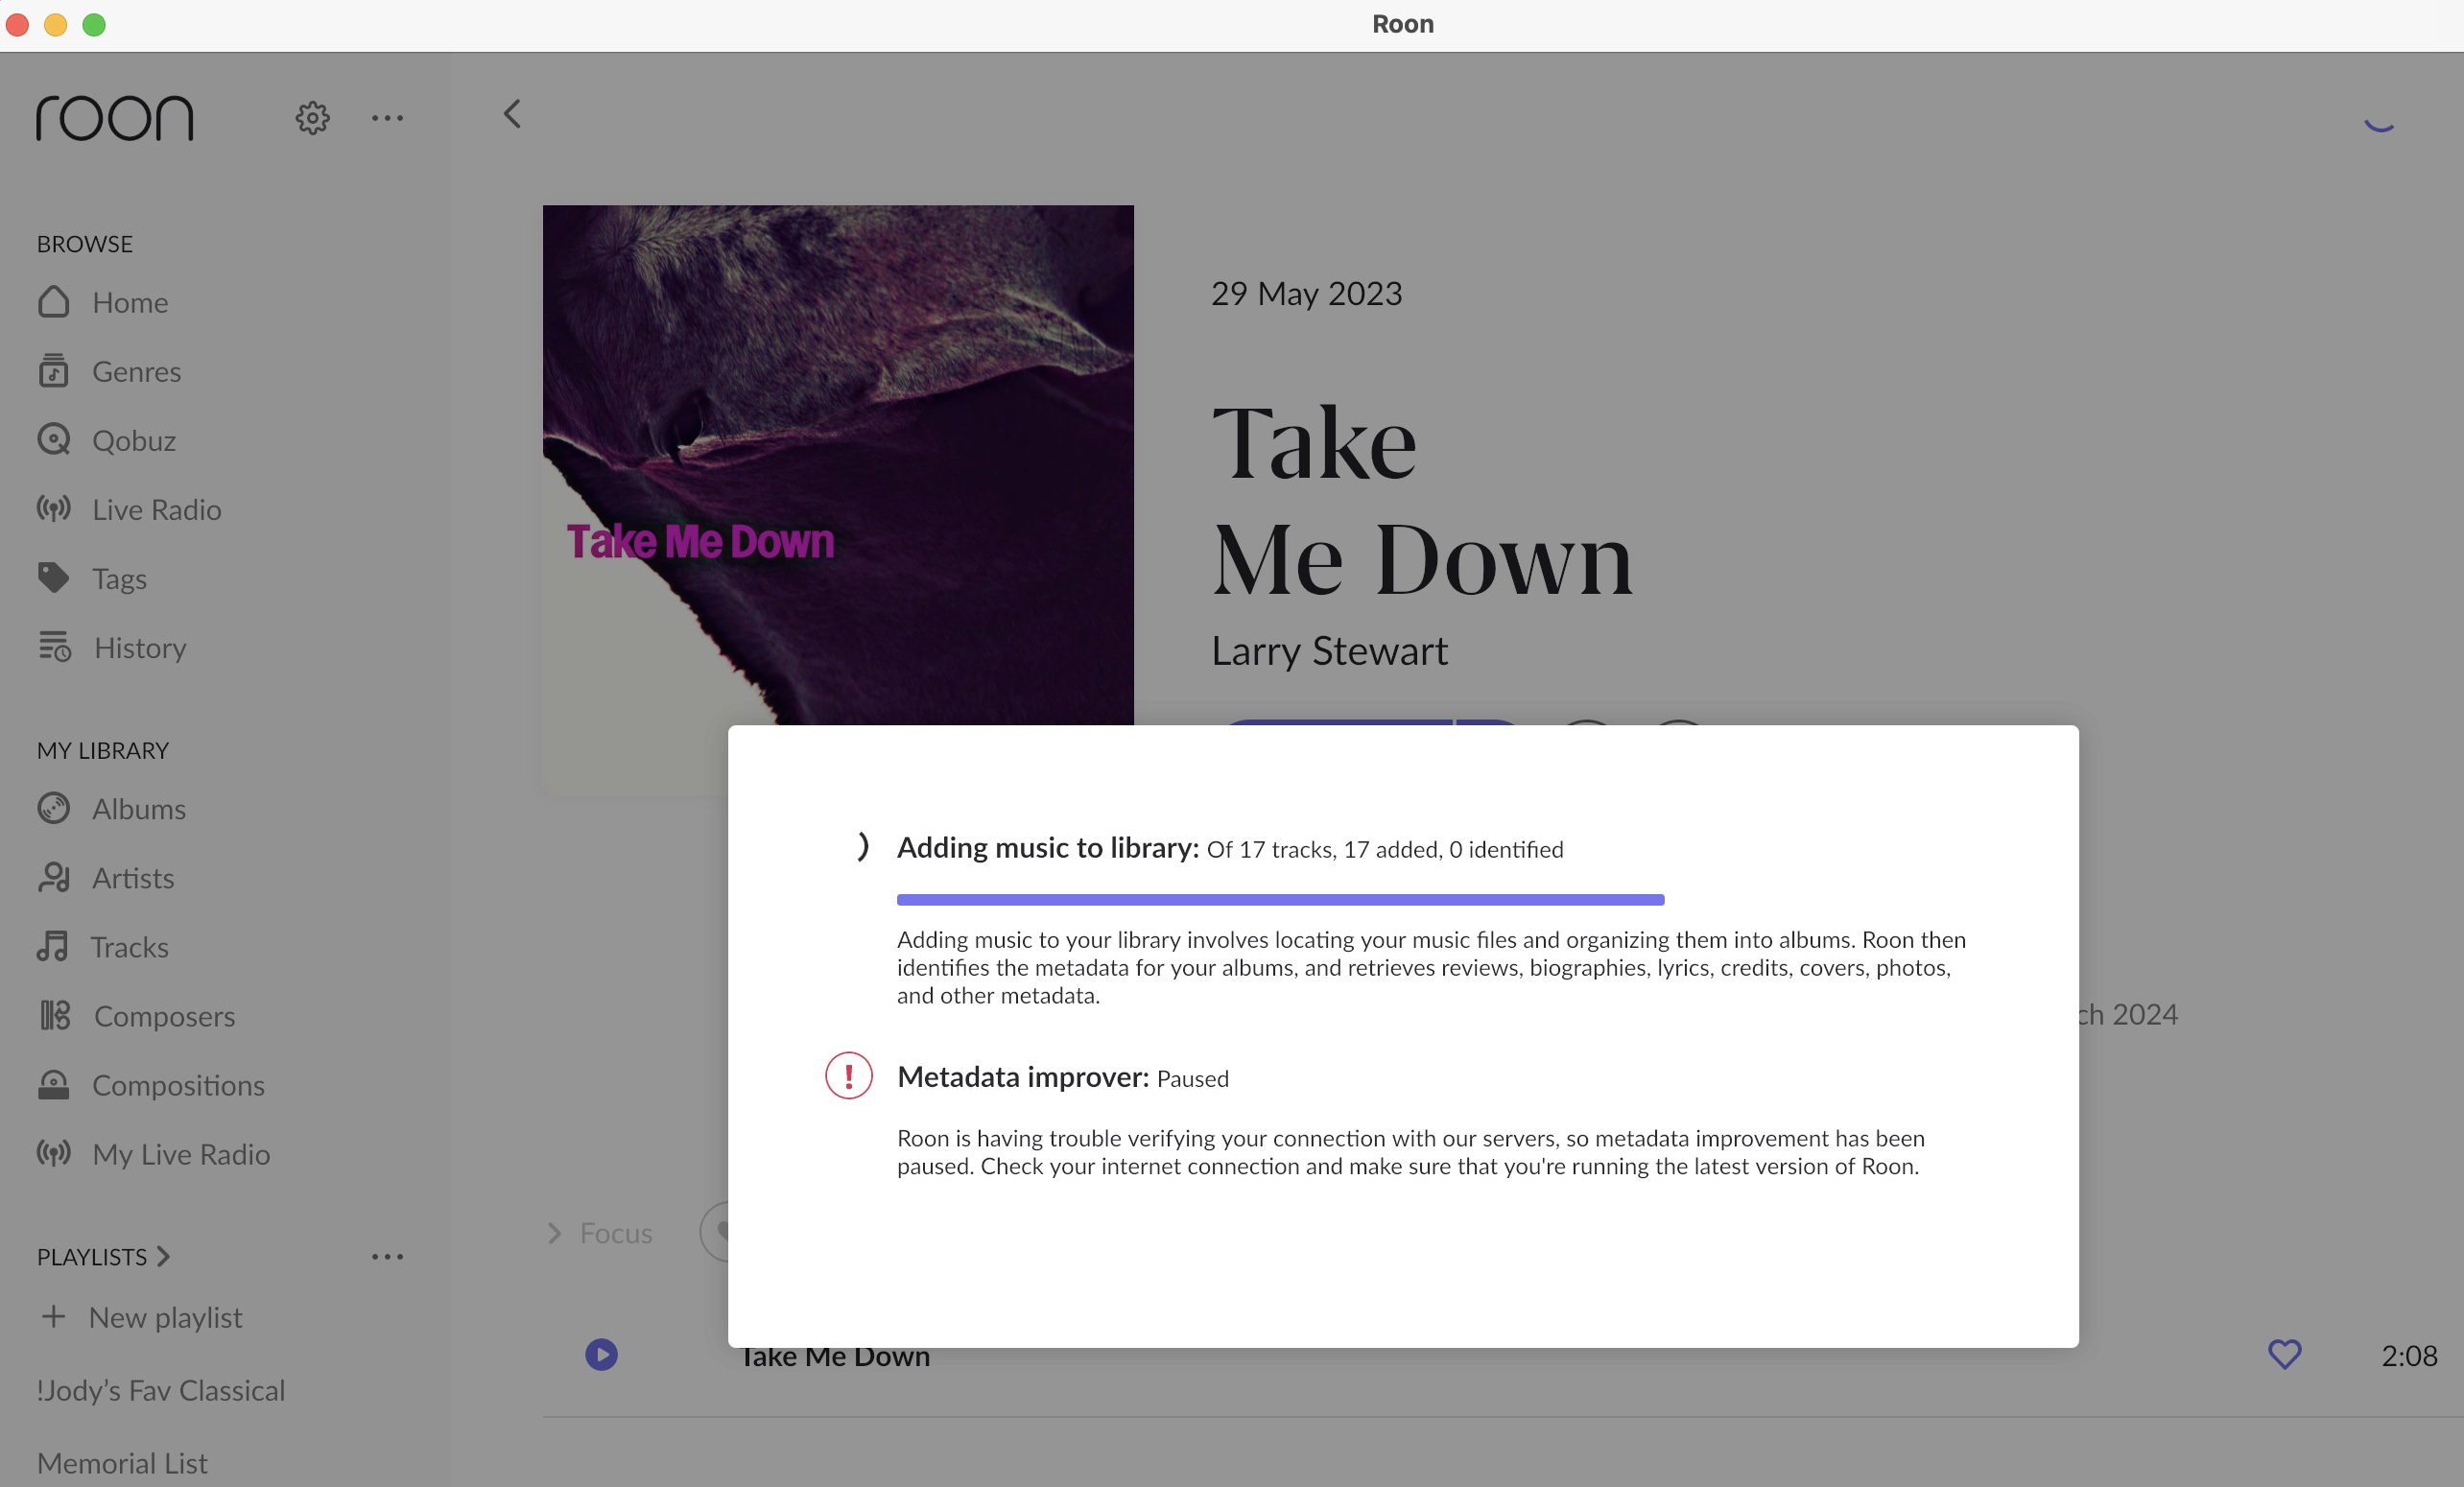Open the Playlists three-dot options menu

point(387,1257)
